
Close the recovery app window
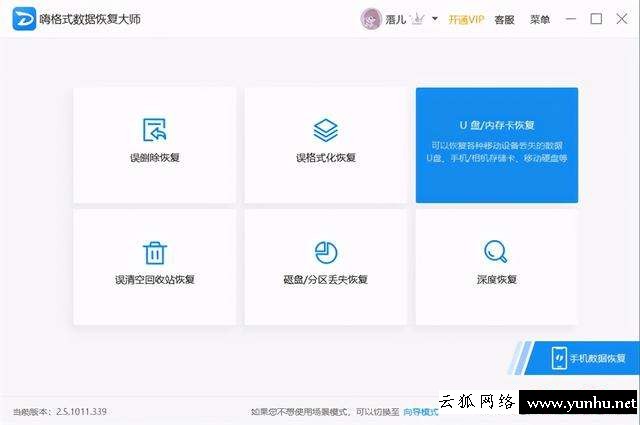[622, 19]
